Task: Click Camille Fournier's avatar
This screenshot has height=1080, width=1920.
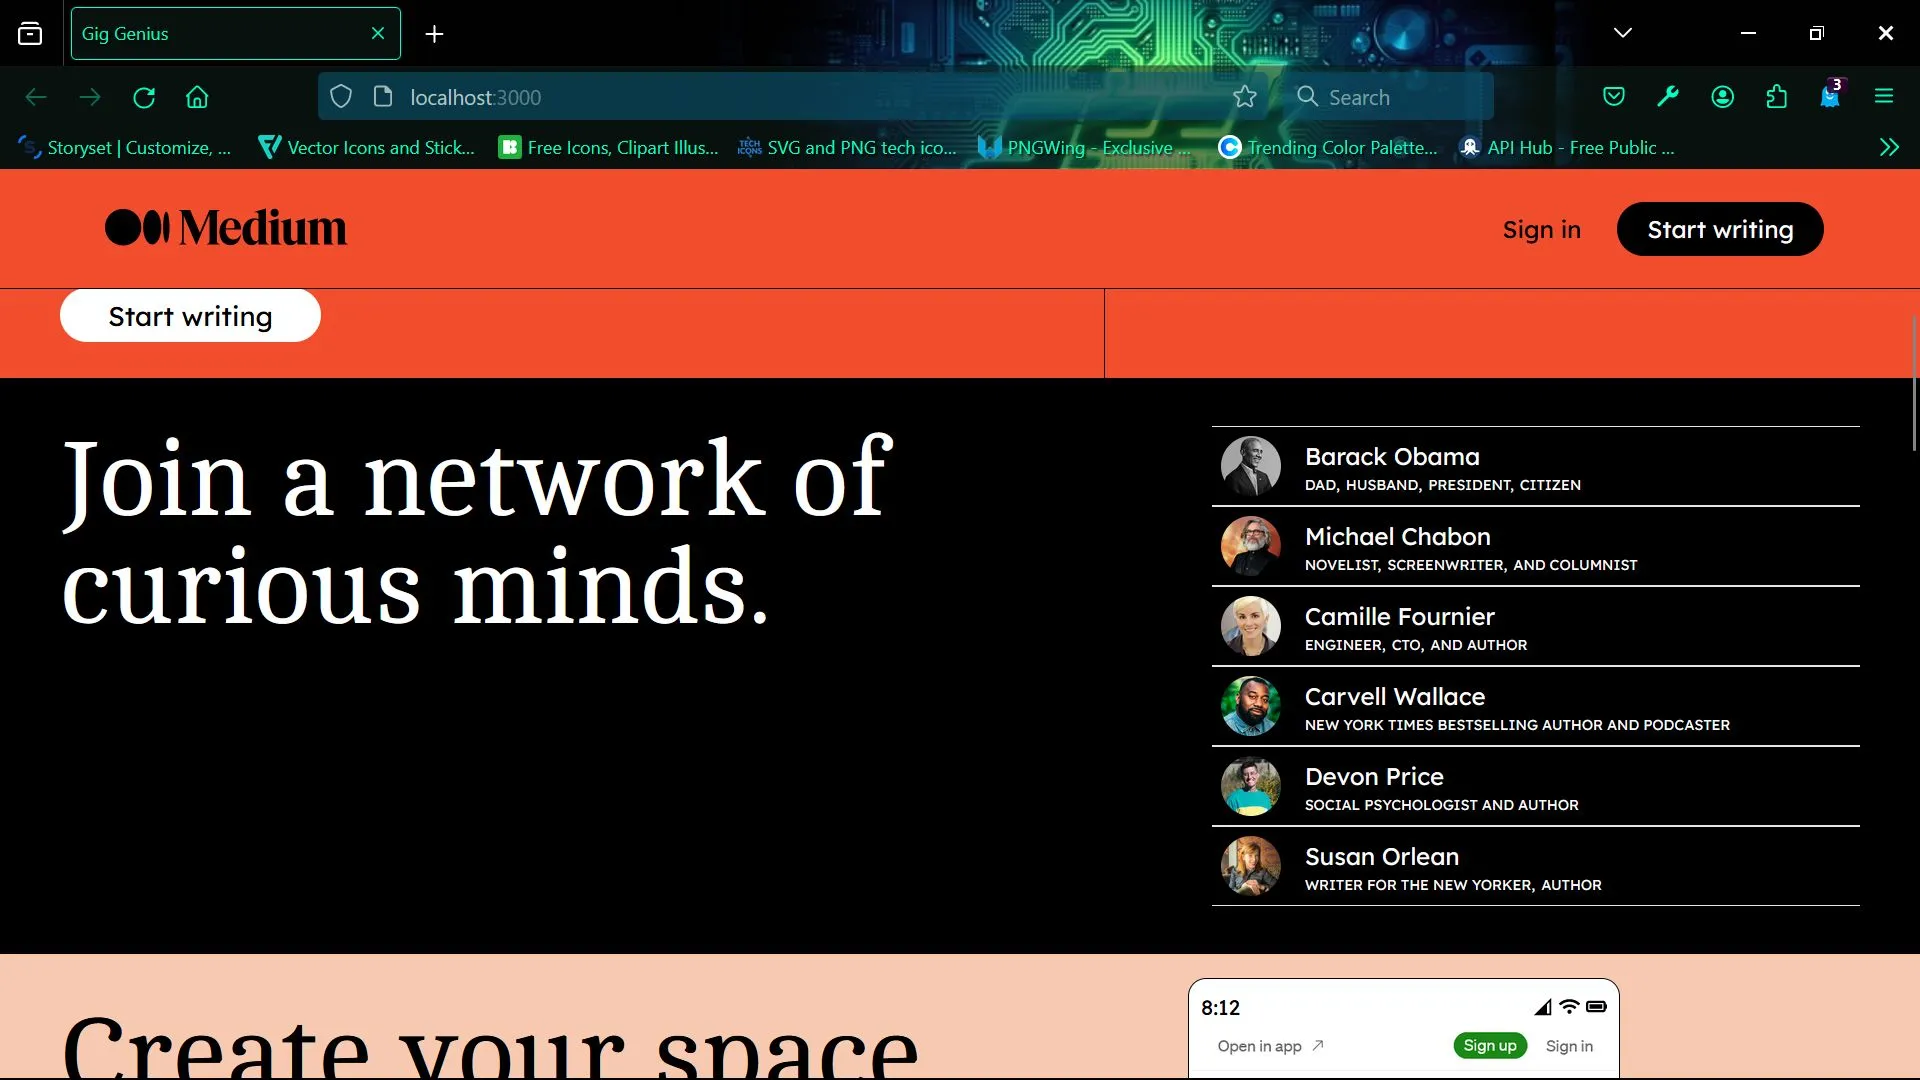Action: (1250, 626)
